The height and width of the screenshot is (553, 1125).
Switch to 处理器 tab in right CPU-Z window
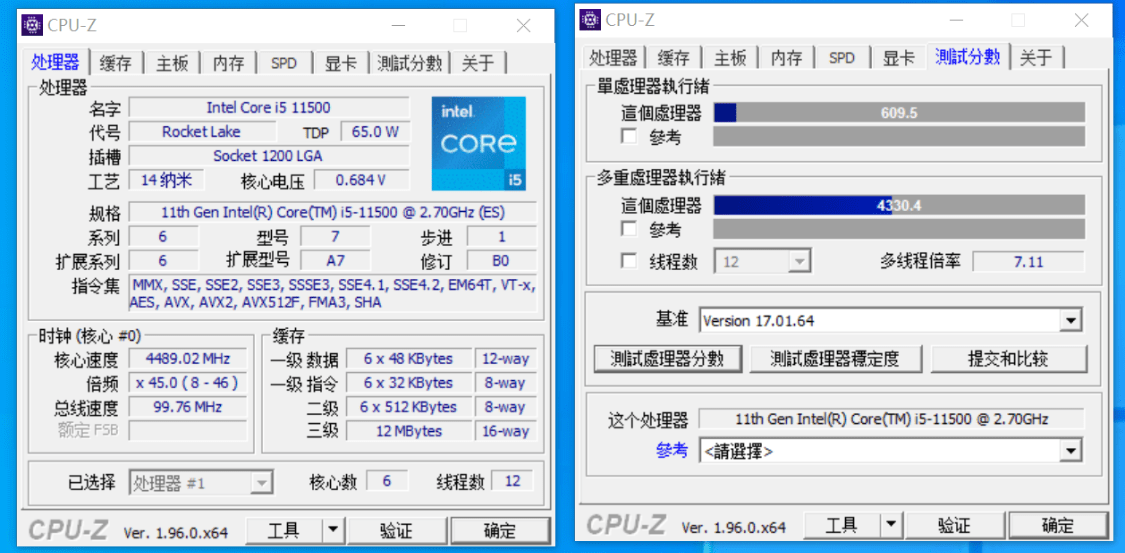613,57
